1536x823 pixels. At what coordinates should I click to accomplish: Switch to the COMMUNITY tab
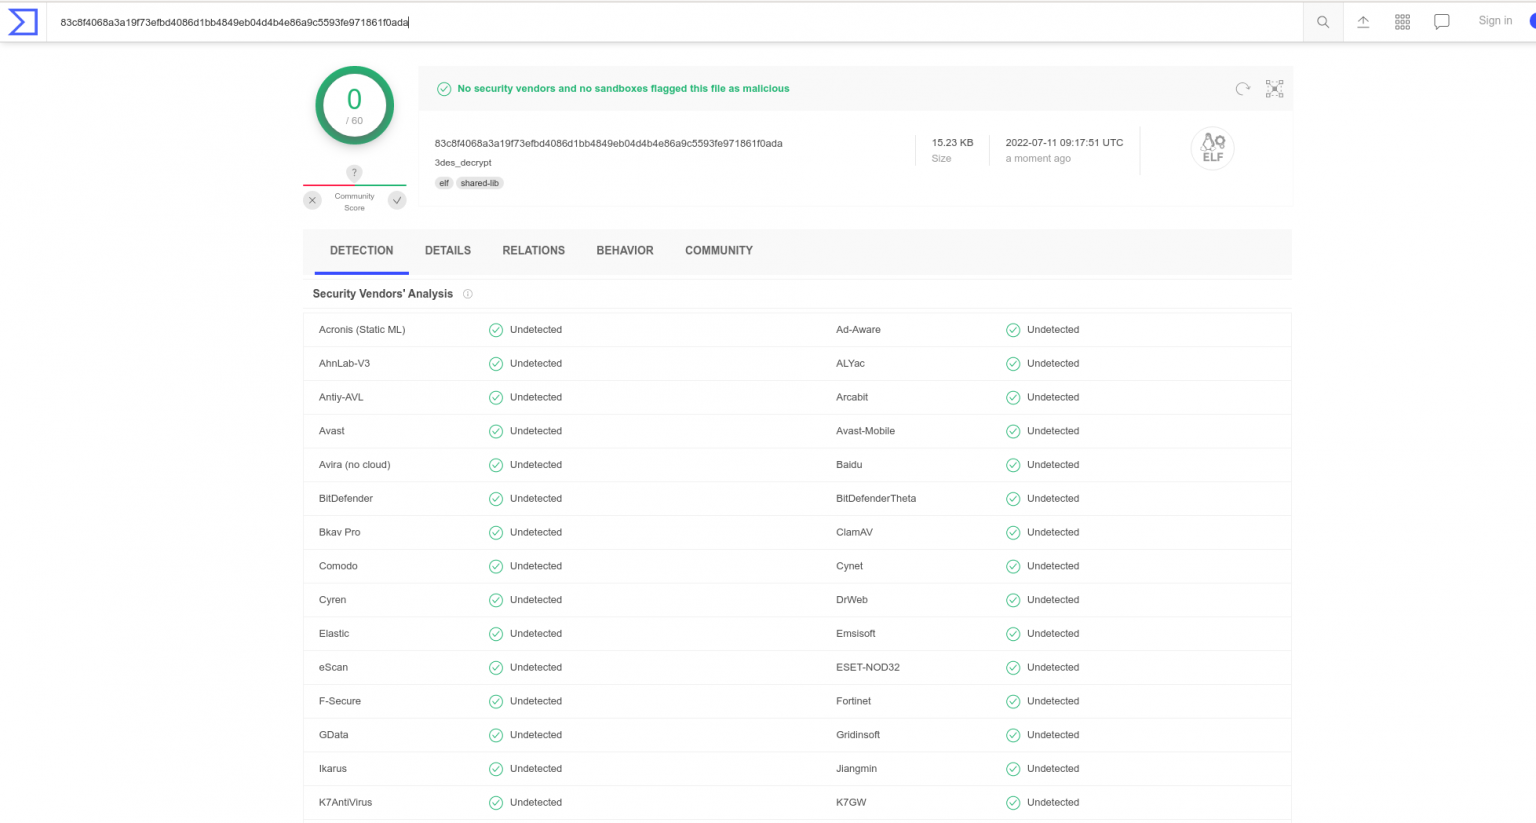pos(719,251)
